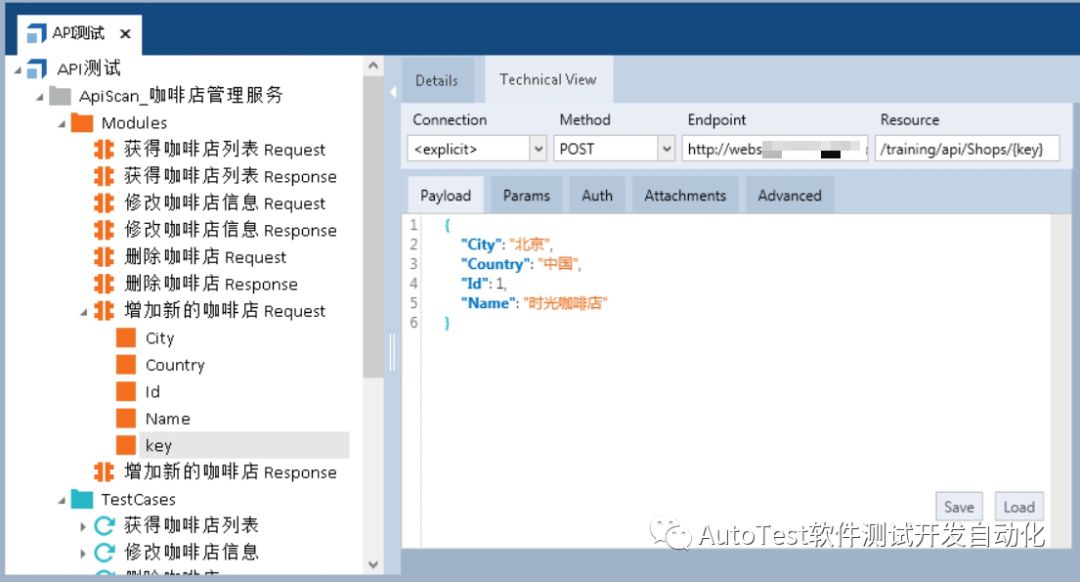Click the orange attribute icon beside Id
This screenshot has width=1080, height=582.
pyautogui.click(x=126, y=391)
